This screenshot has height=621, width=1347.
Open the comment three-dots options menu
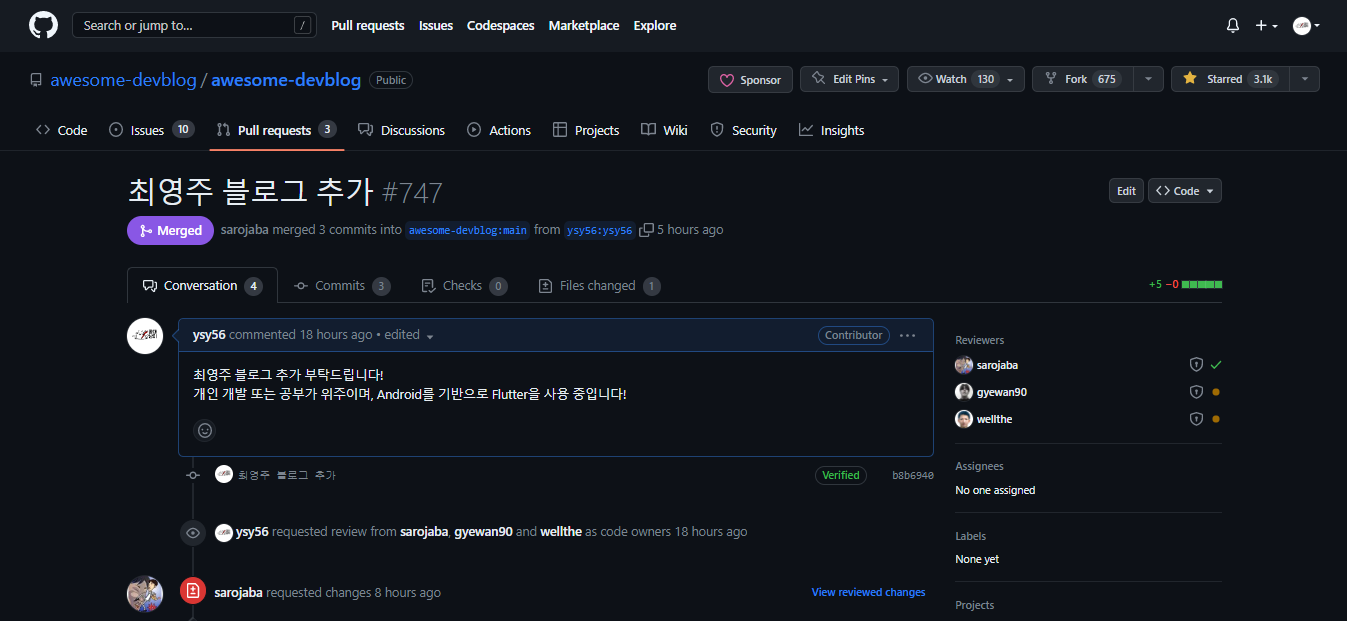pyautogui.click(x=907, y=335)
